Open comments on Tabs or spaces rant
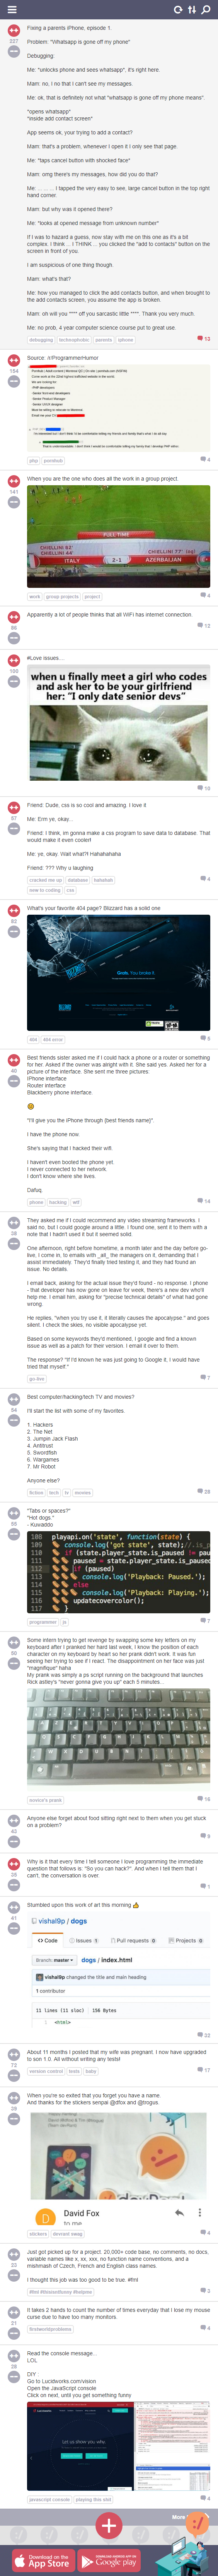The height and width of the screenshot is (2576, 218). (x=205, y=1621)
